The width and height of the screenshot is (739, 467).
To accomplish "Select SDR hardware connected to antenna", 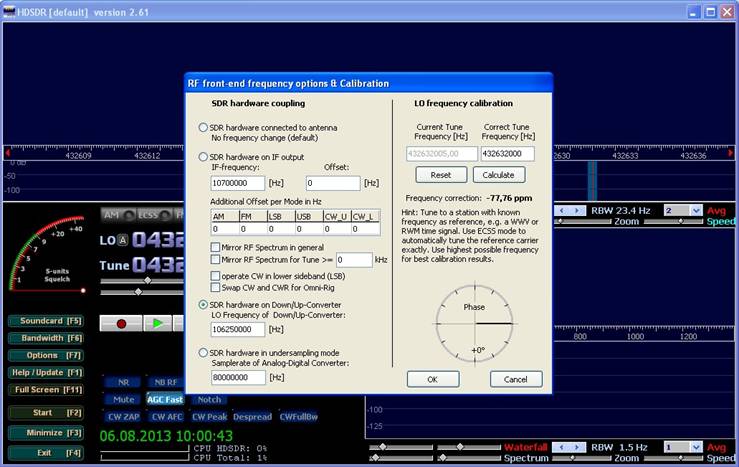I will [203, 127].
